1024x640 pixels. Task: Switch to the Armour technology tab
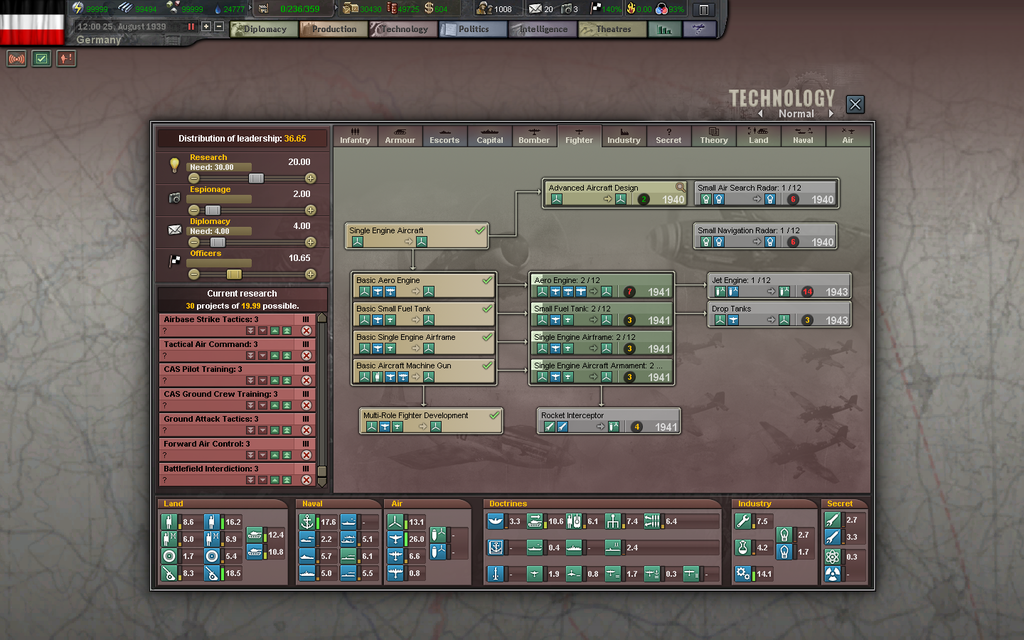[400, 136]
